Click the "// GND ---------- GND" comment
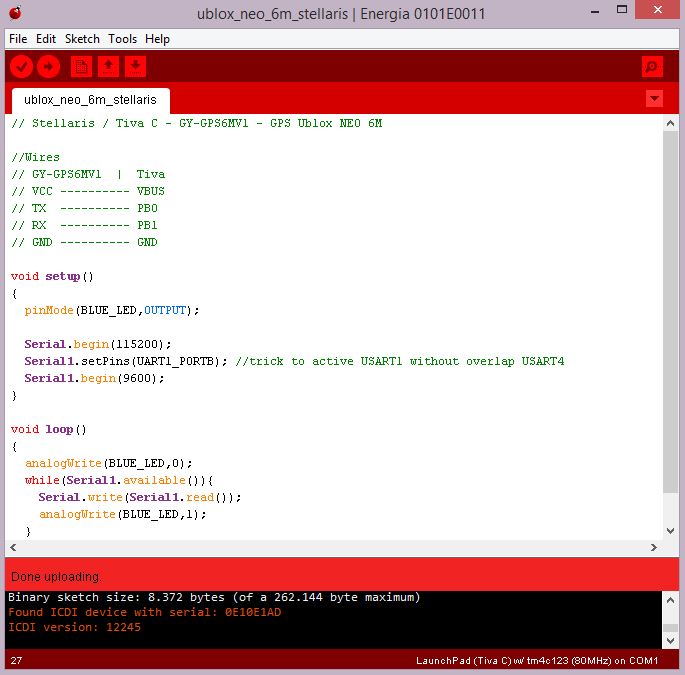This screenshot has width=685, height=675. (84, 242)
